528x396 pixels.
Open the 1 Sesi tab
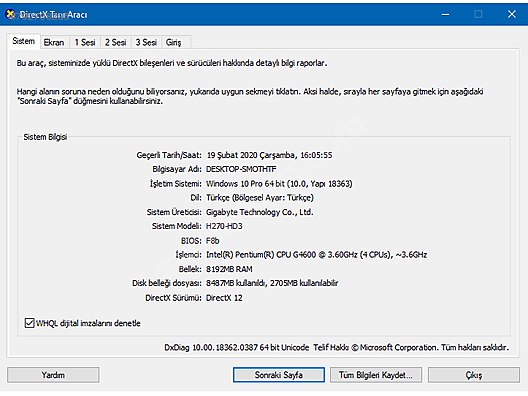coord(85,42)
